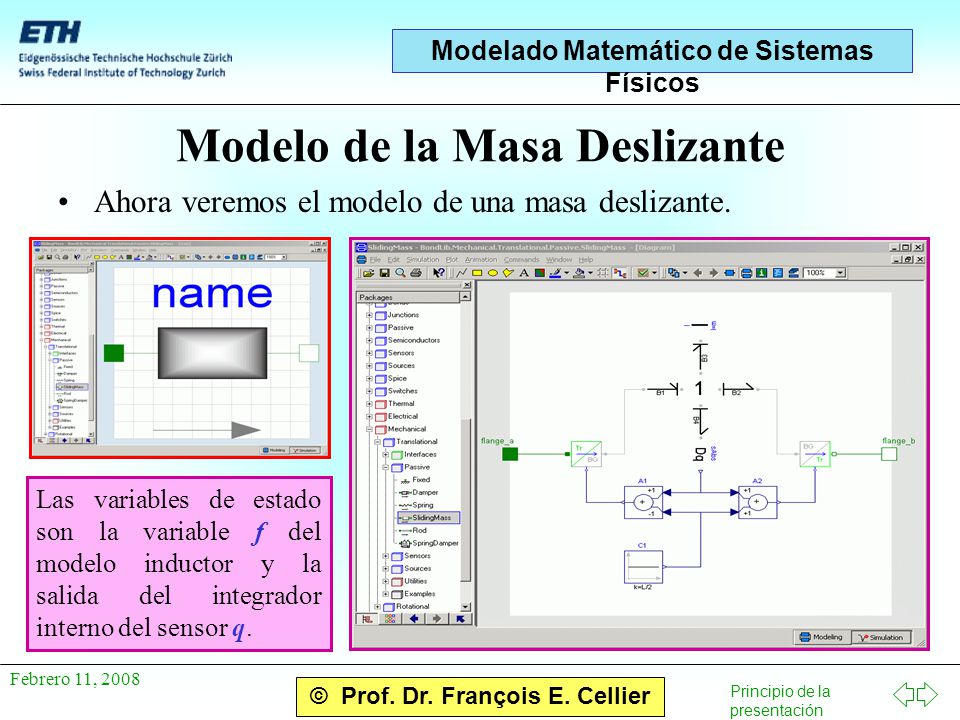The width and height of the screenshot is (960, 720).
Task: Activate the What's This help arrow
Action: [x=438, y=273]
